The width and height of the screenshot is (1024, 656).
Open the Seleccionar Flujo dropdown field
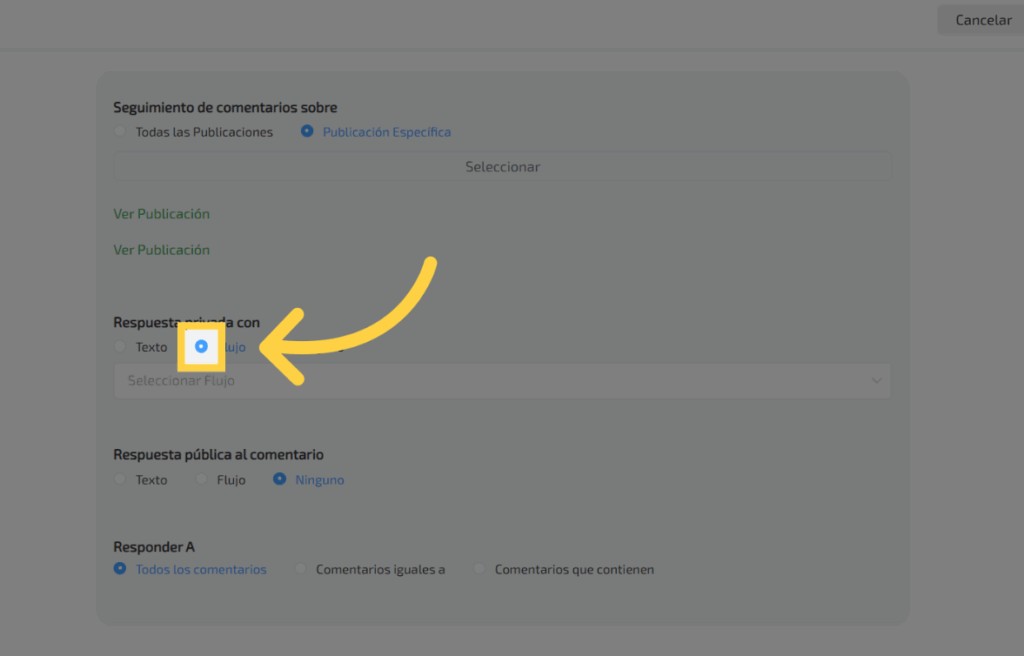coord(490,381)
